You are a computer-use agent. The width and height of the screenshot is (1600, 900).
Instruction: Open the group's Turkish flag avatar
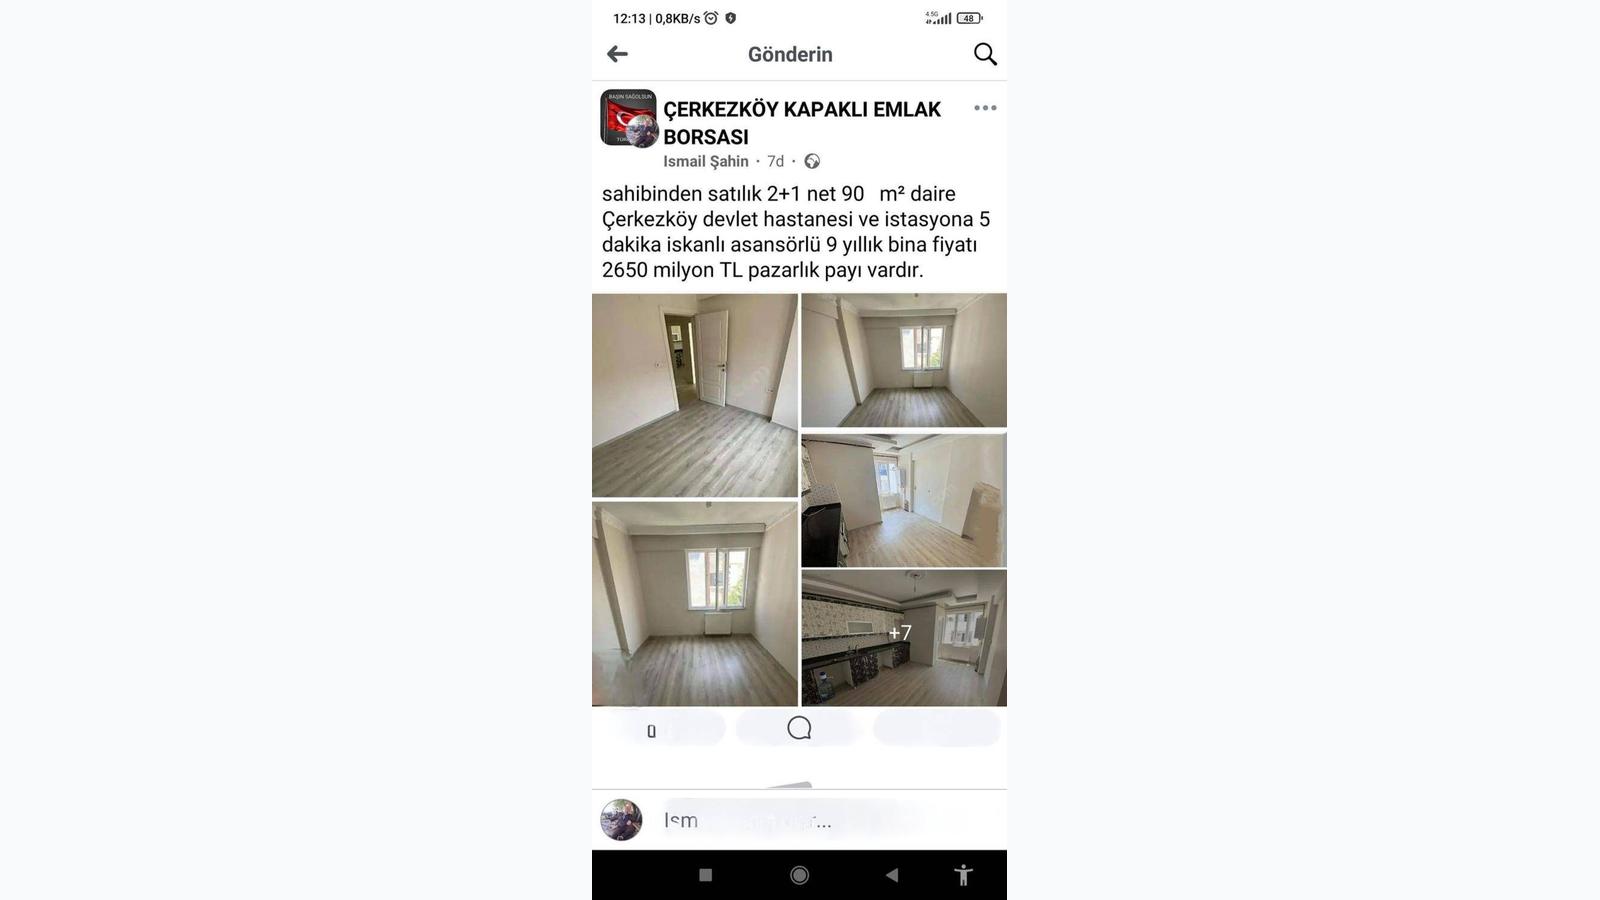pyautogui.click(x=628, y=118)
